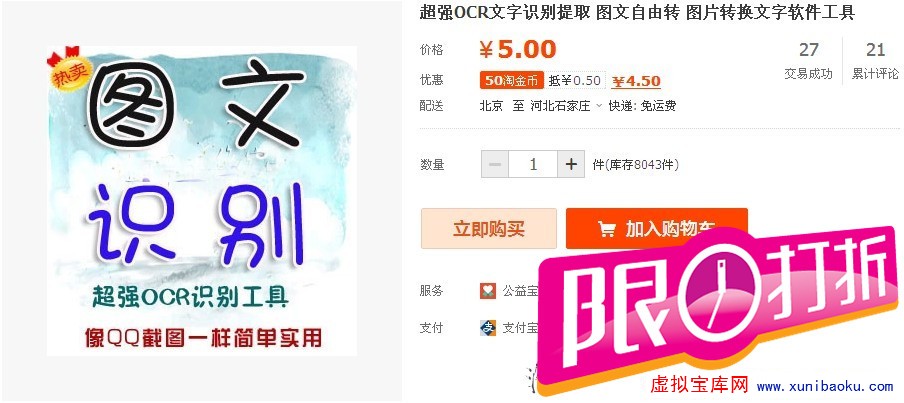Viewport: 904px width, 403px height.
Task: Click the 公益宝贝 heart icon
Action: (x=488, y=291)
